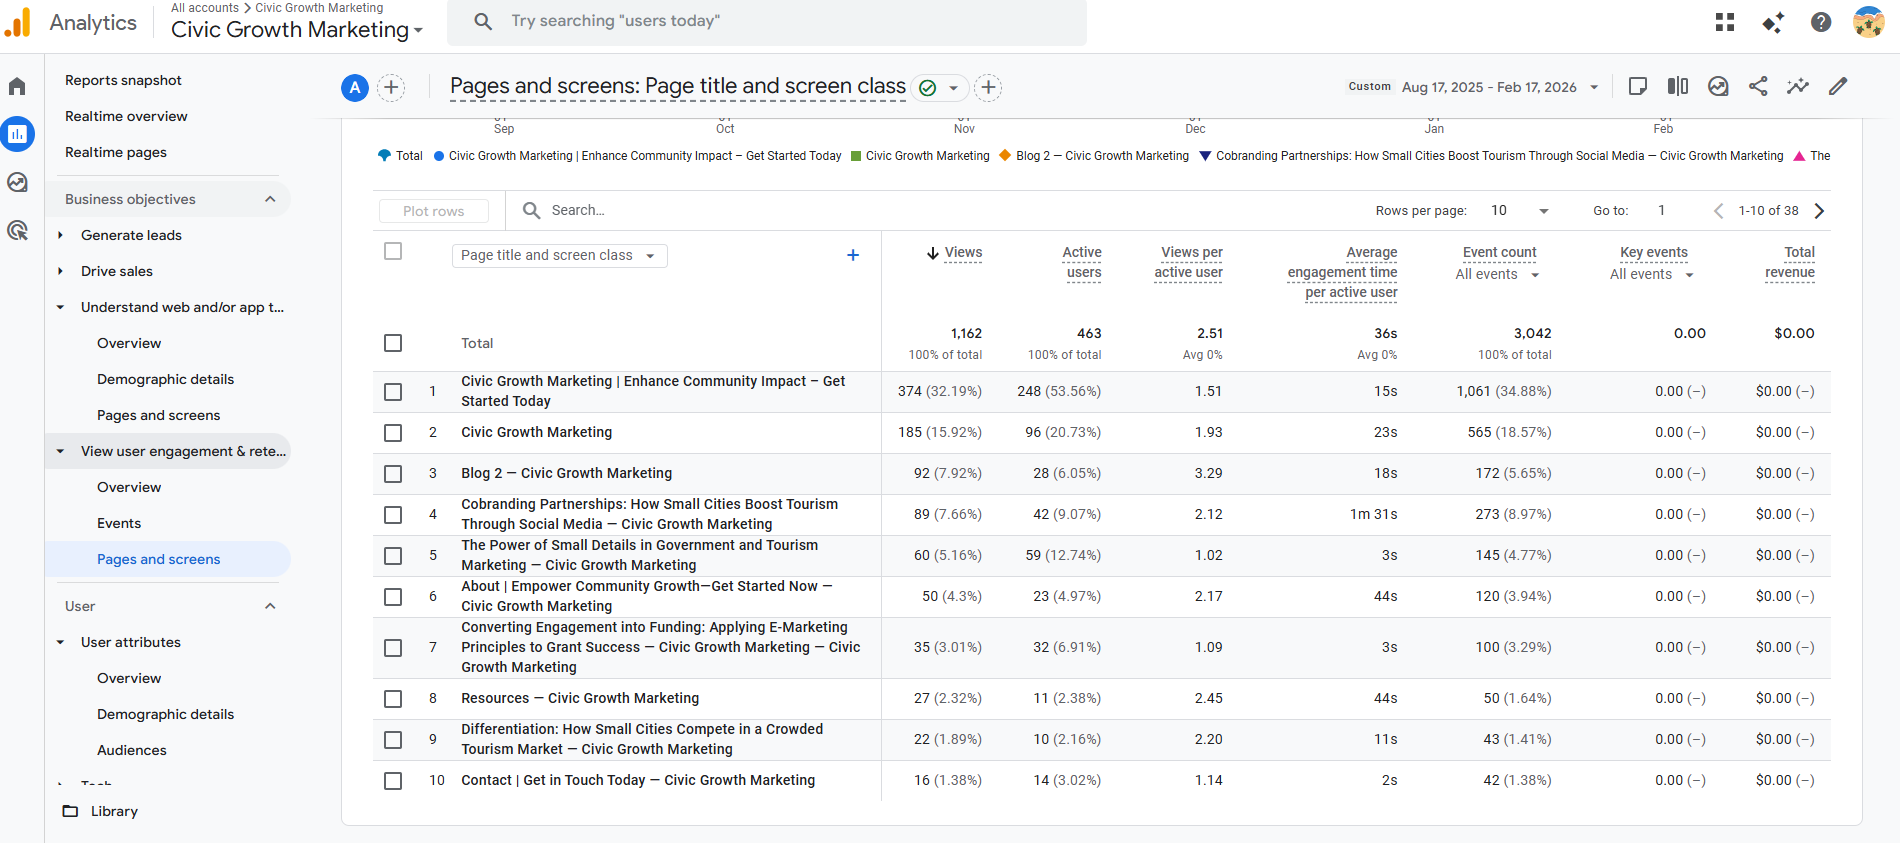
Task: Click the sparkline trend icon in the header
Action: click(x=1798, y=86)
